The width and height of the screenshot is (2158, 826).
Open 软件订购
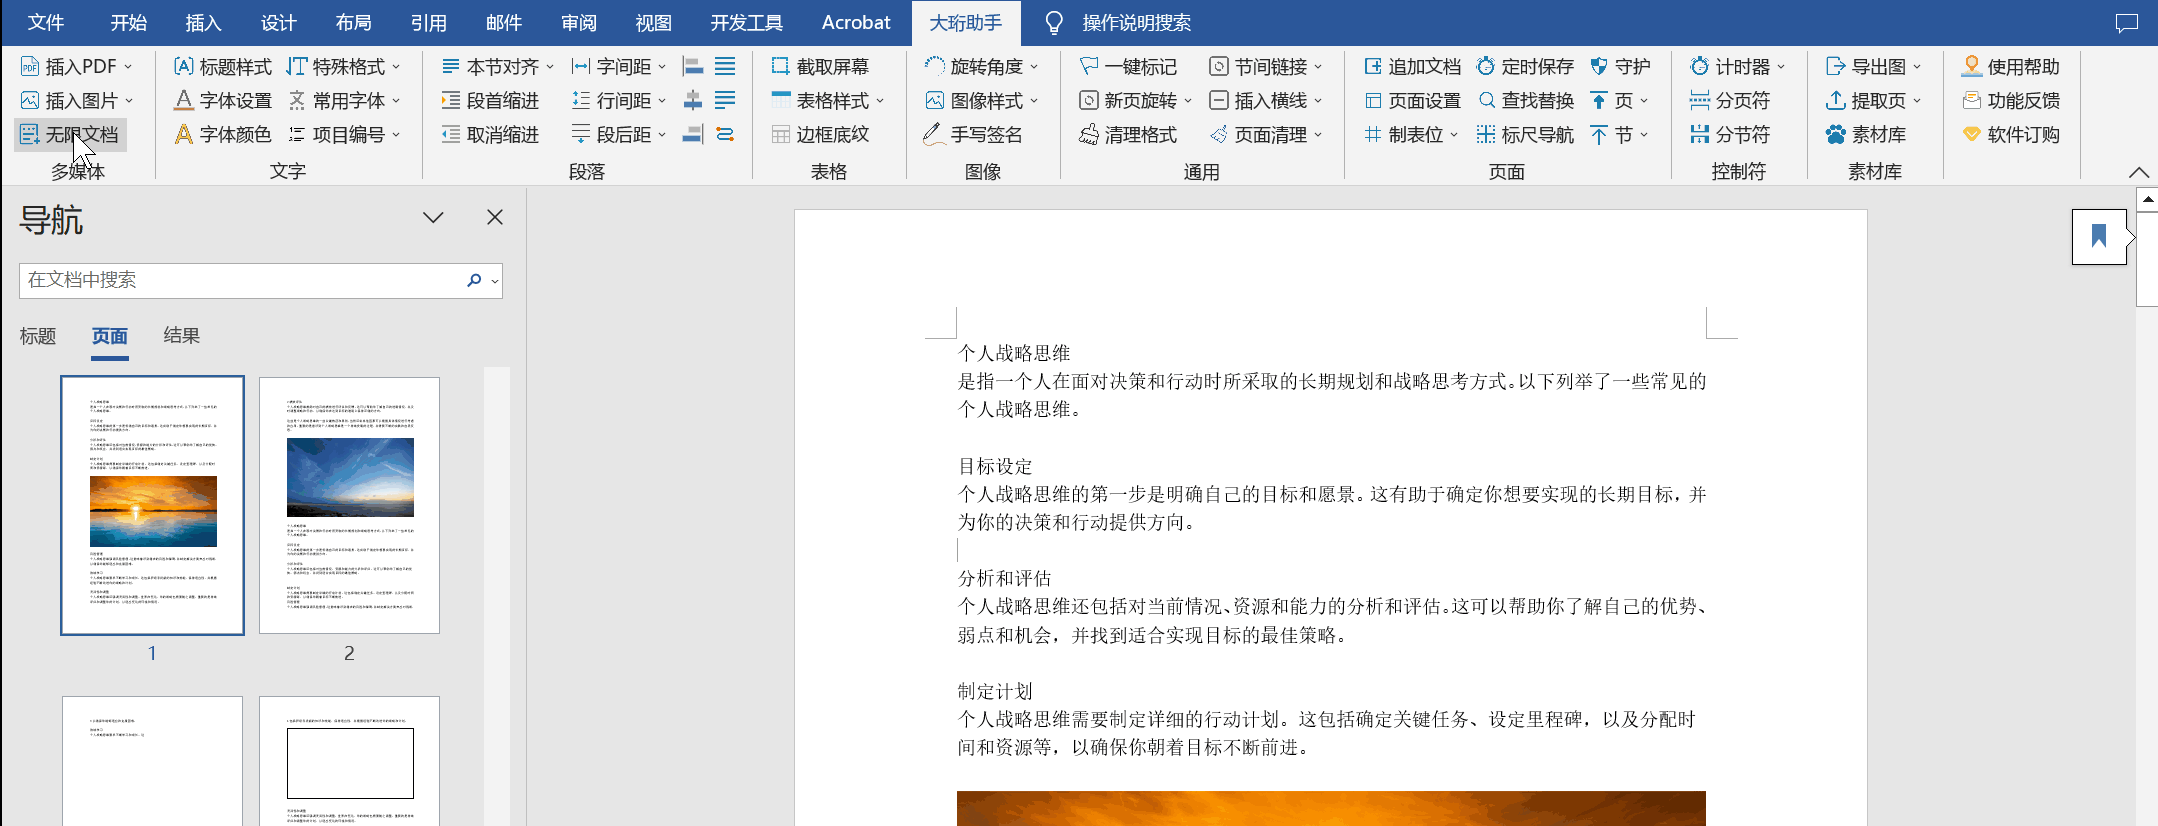[x=2011, y=135]
